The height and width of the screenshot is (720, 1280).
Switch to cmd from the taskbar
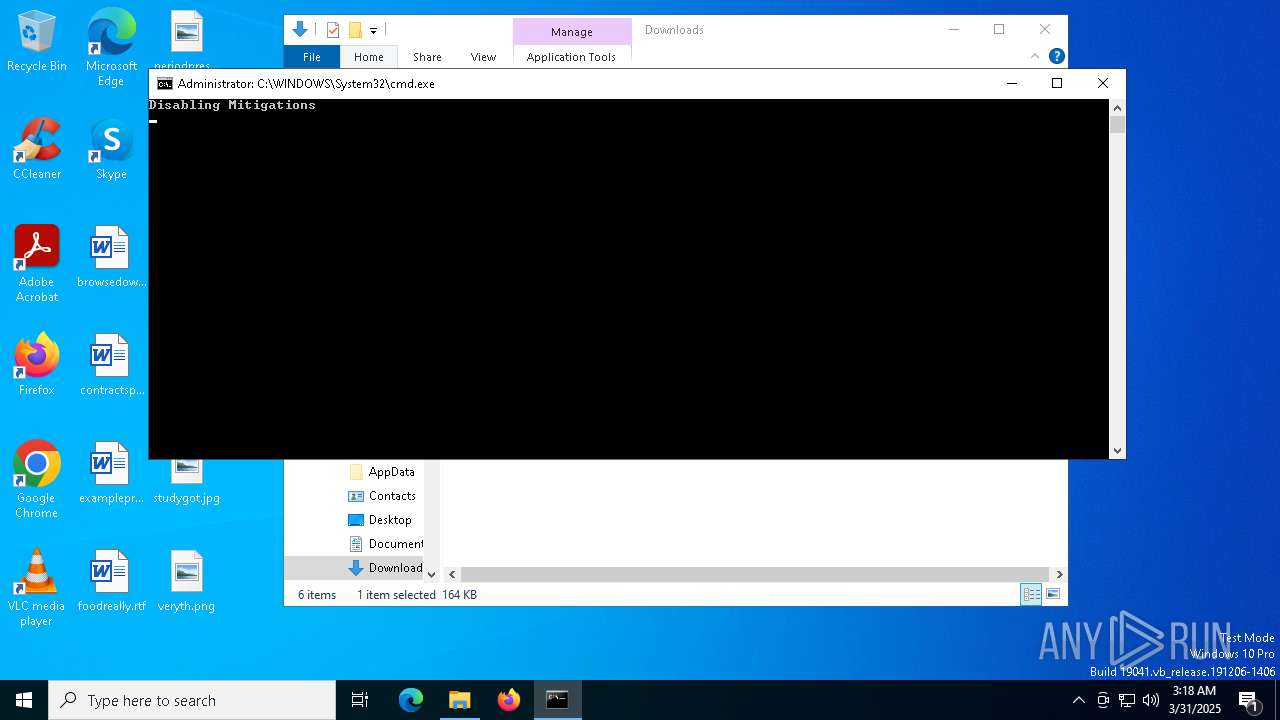[557, 700]
